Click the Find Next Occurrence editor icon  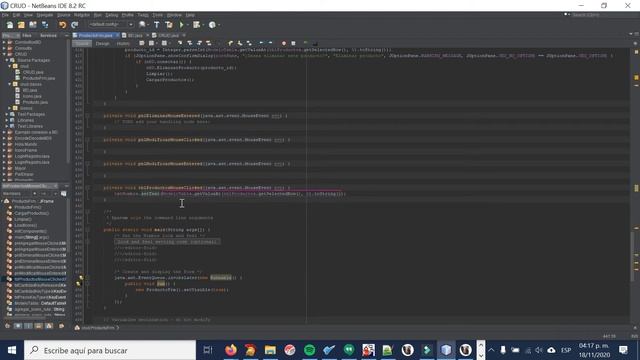point(199,43)
